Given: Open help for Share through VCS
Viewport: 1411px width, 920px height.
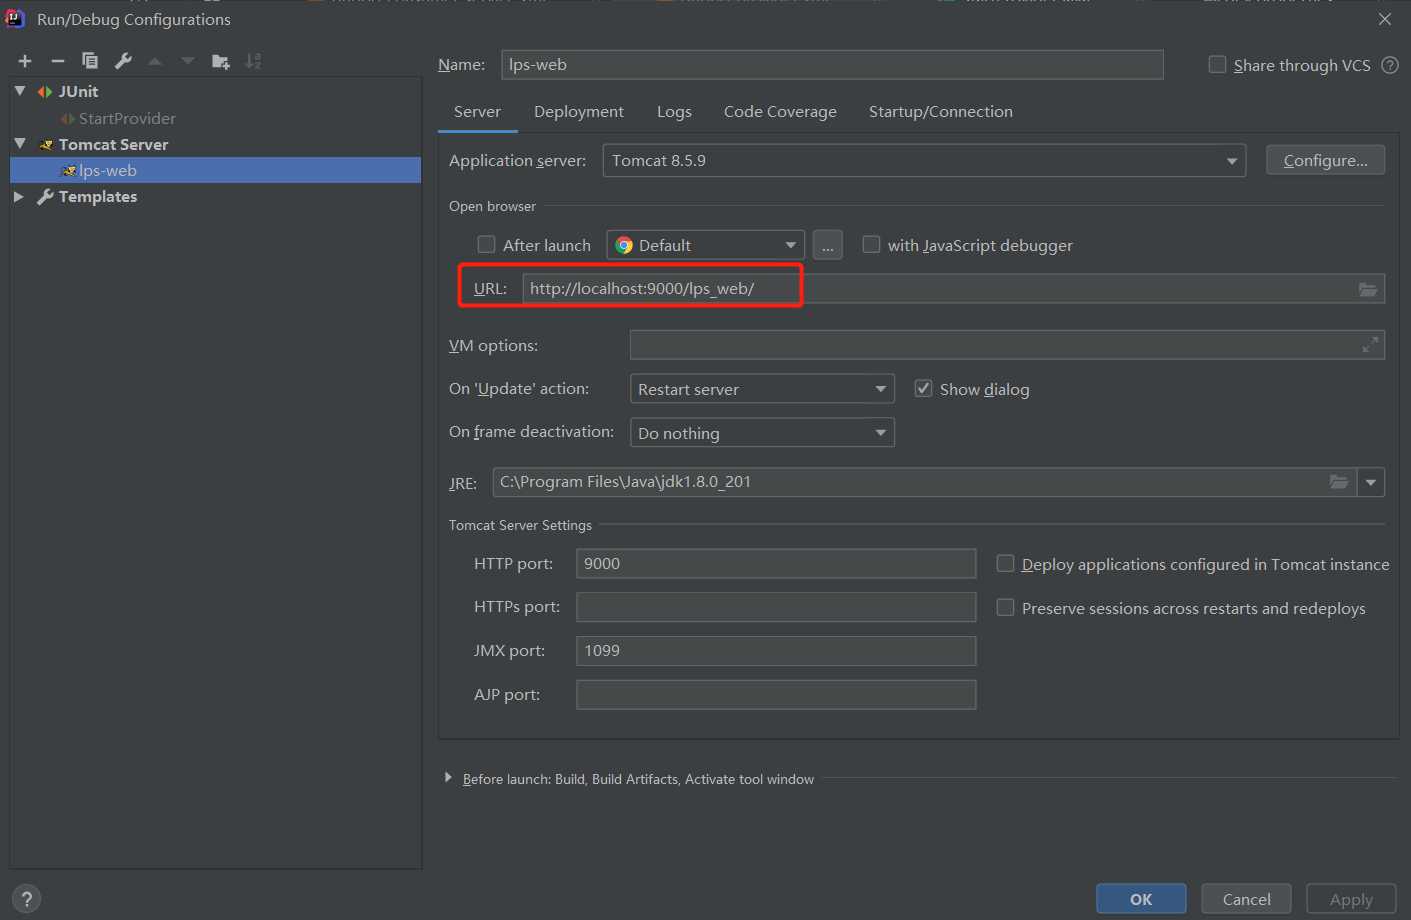Looking at the screenshot, I should click(1390, 65).
